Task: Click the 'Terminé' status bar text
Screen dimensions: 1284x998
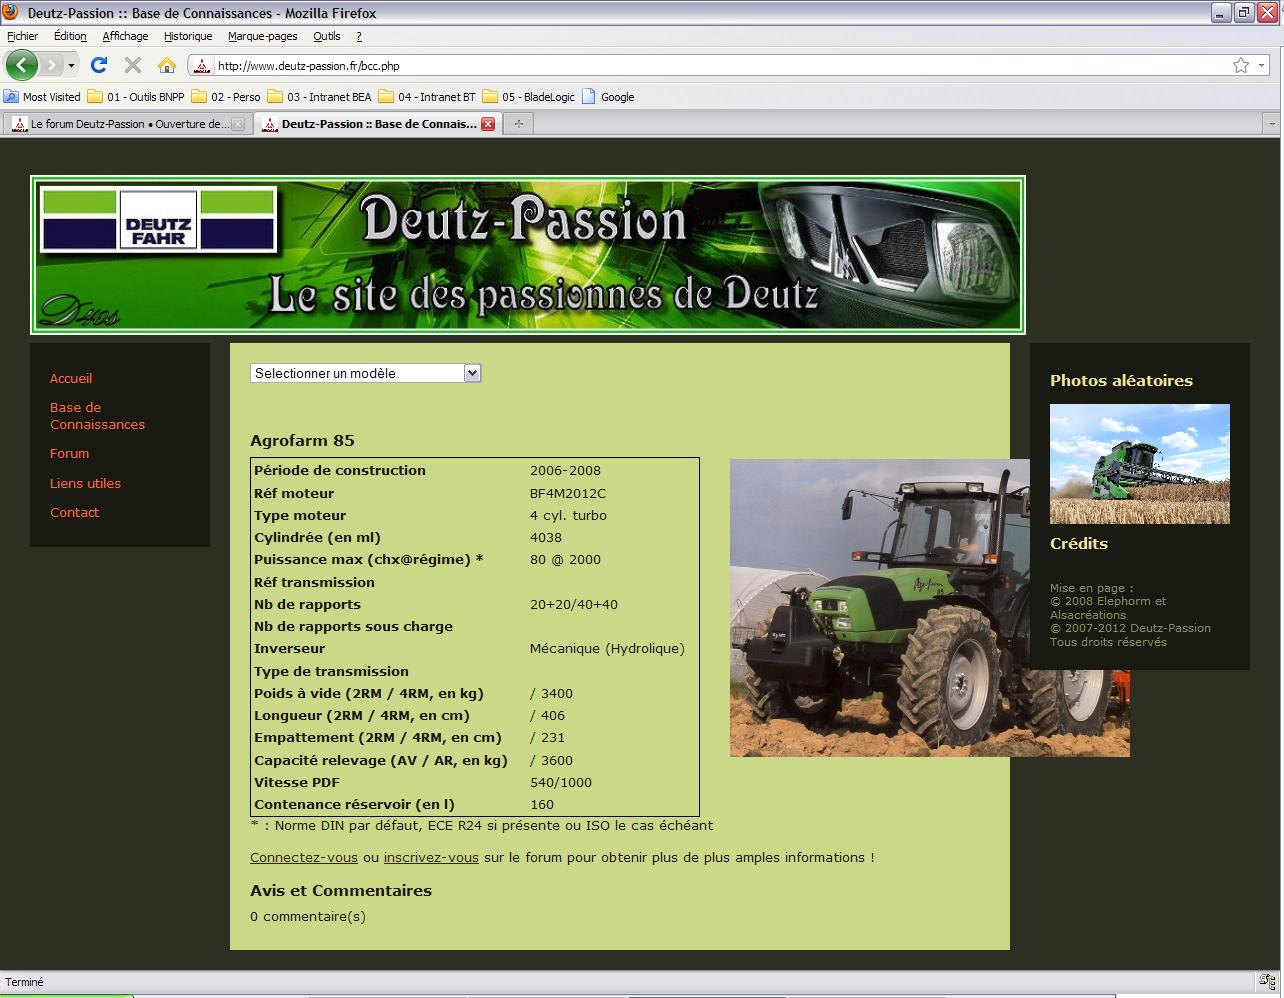Action: click(25, 982)
